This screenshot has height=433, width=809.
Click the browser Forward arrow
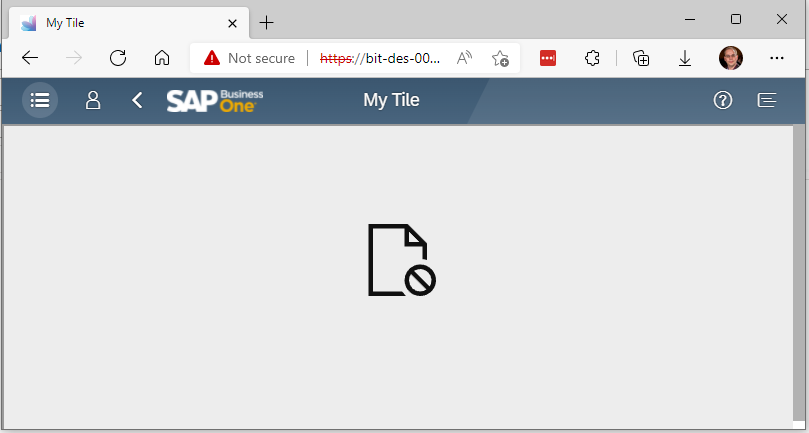[74, 58]
